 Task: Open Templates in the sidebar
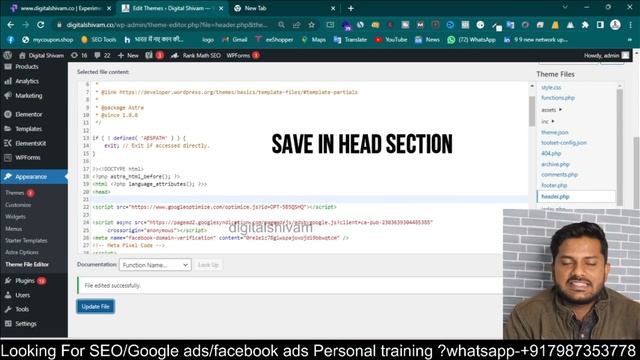coord(29,129)
